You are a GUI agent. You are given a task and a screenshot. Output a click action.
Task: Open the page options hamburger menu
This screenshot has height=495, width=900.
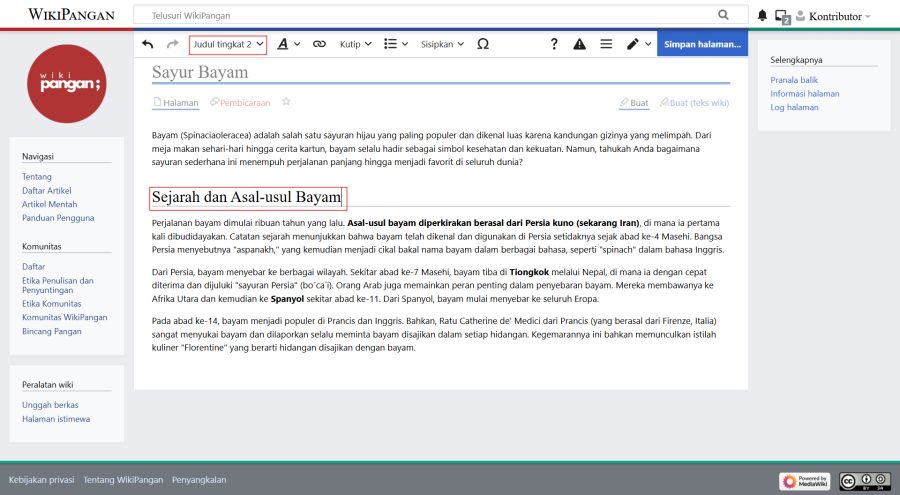(606, 44)
